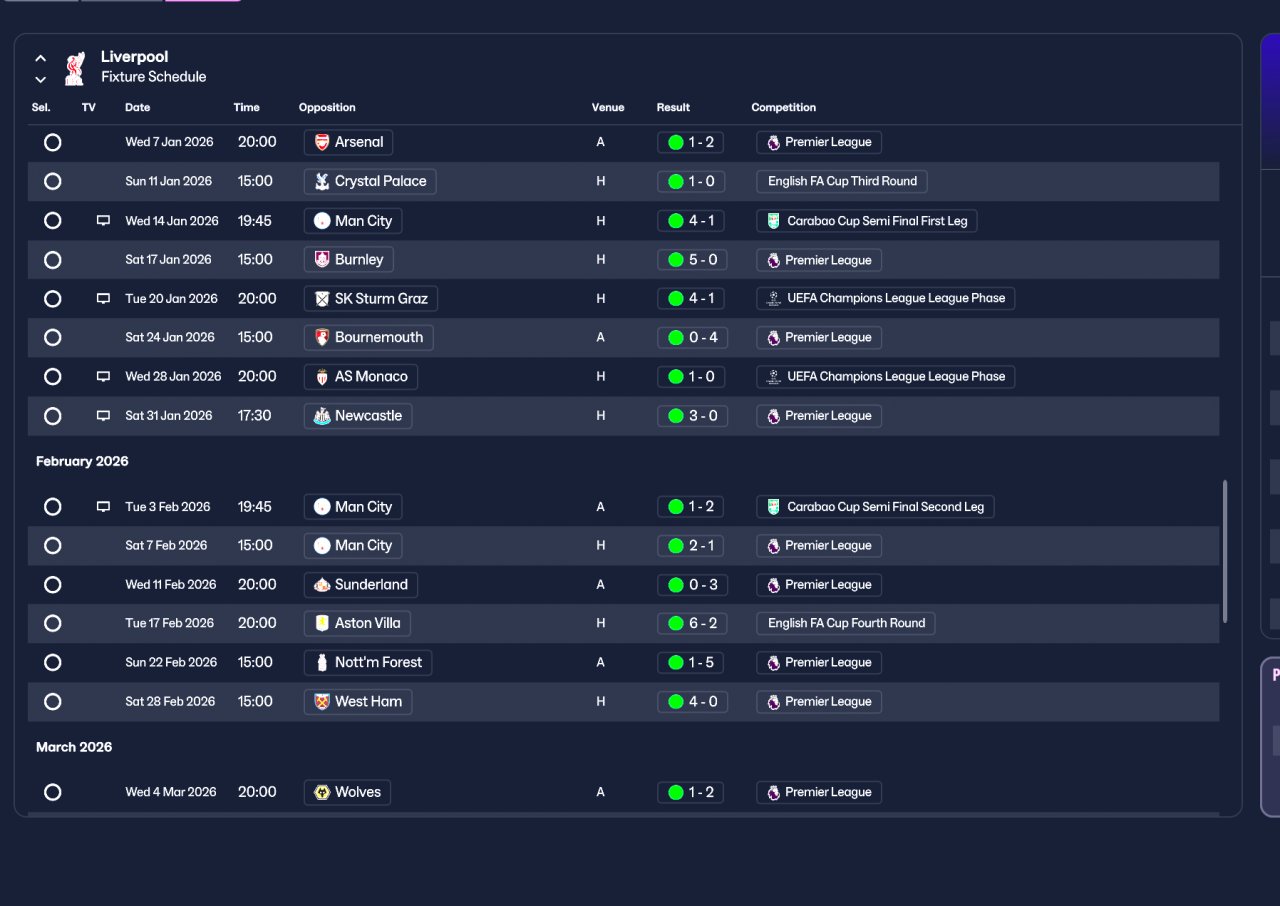Screen dimensions: 1280x906
Task: Click the Wolves club badge icon
Action: pos(322,792)
